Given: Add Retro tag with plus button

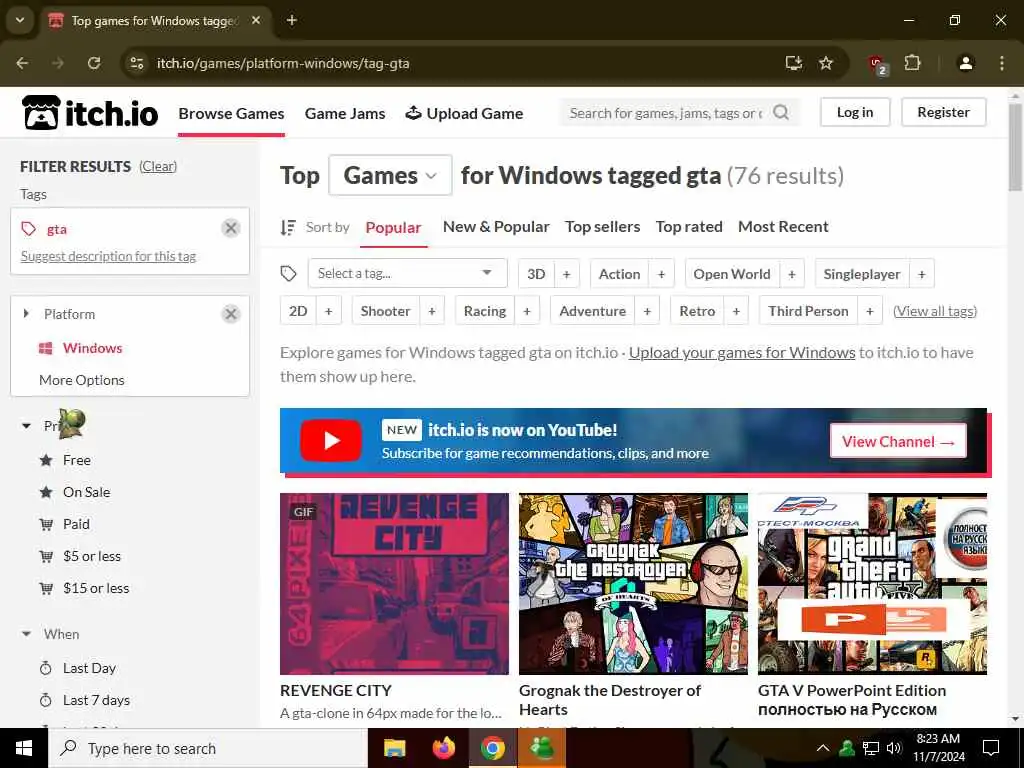Looking at the screenshot, I should [x=736, y=312].
